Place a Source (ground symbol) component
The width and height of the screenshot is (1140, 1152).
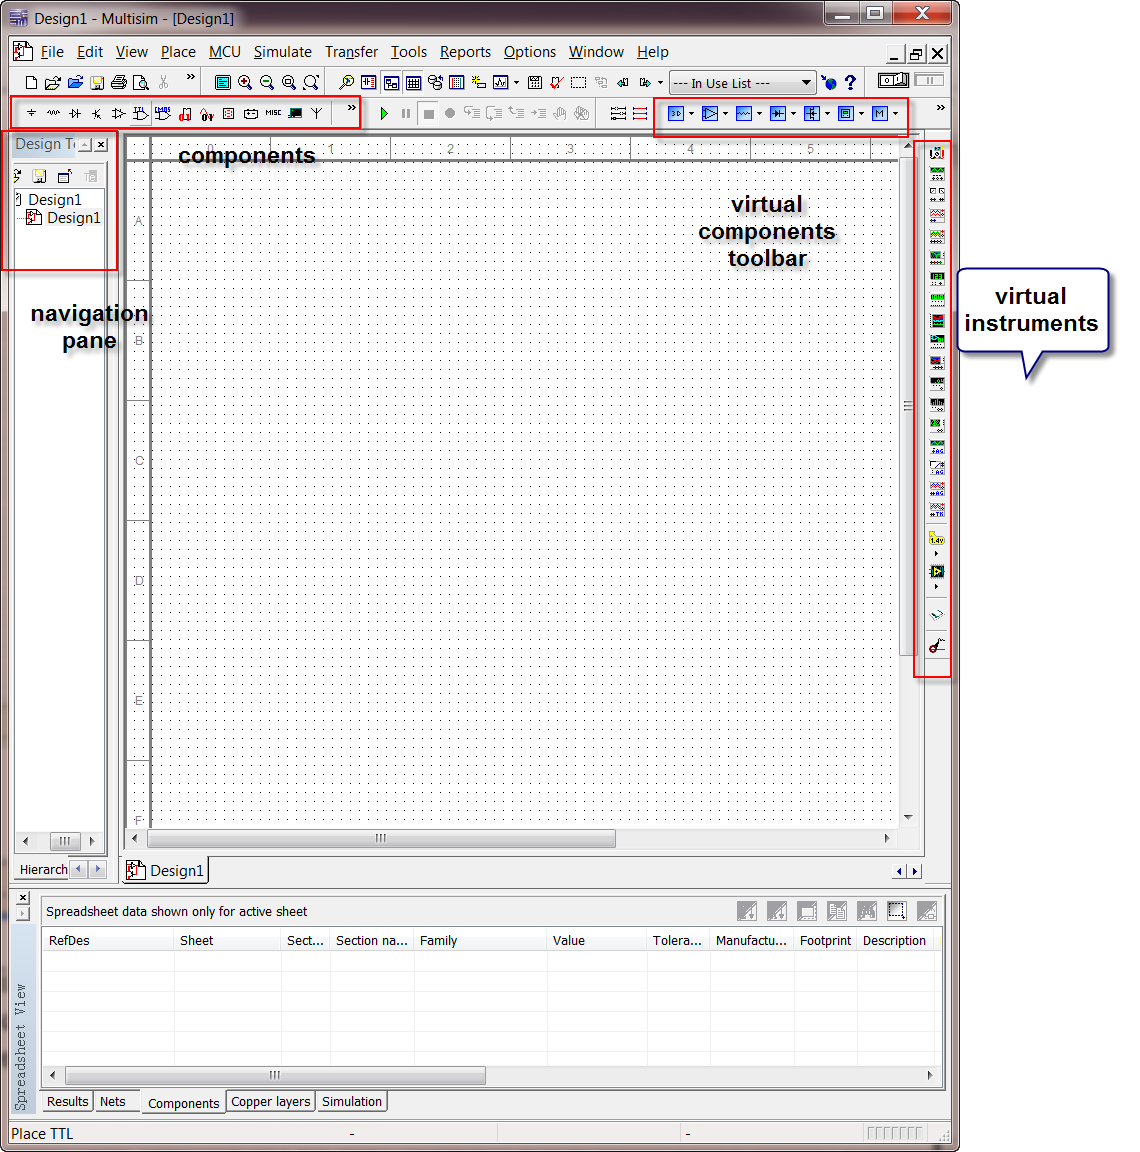32,113
